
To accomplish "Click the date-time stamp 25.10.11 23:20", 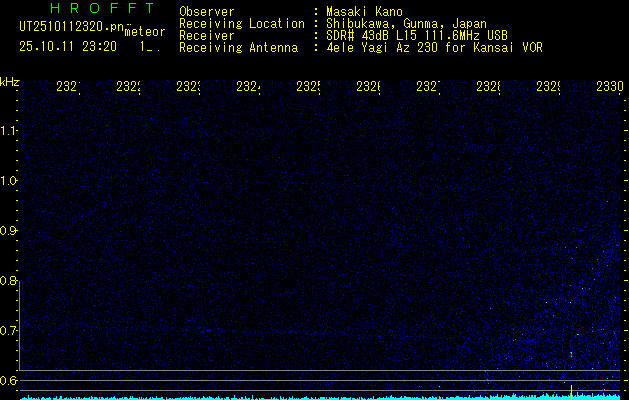I will (x=68, y=47).
